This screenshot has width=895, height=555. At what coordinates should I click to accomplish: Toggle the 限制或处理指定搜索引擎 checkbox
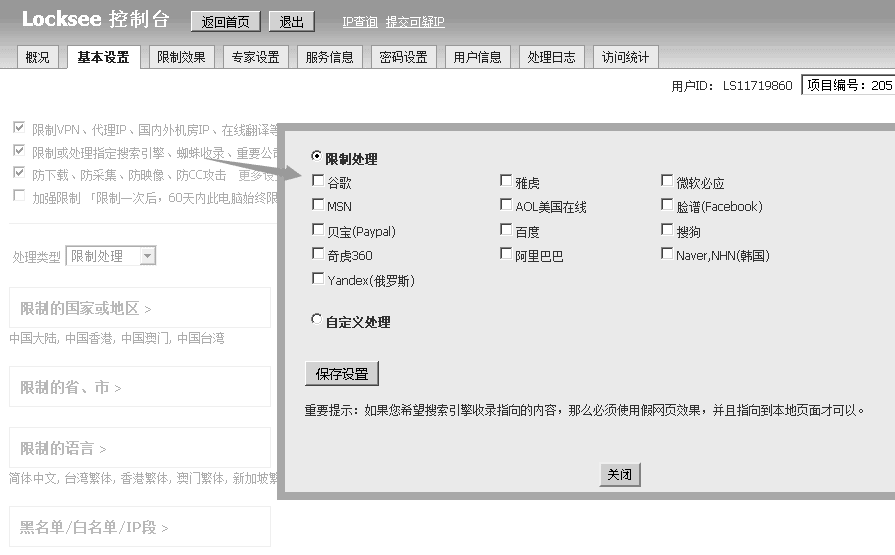click(x=19, y=150)
